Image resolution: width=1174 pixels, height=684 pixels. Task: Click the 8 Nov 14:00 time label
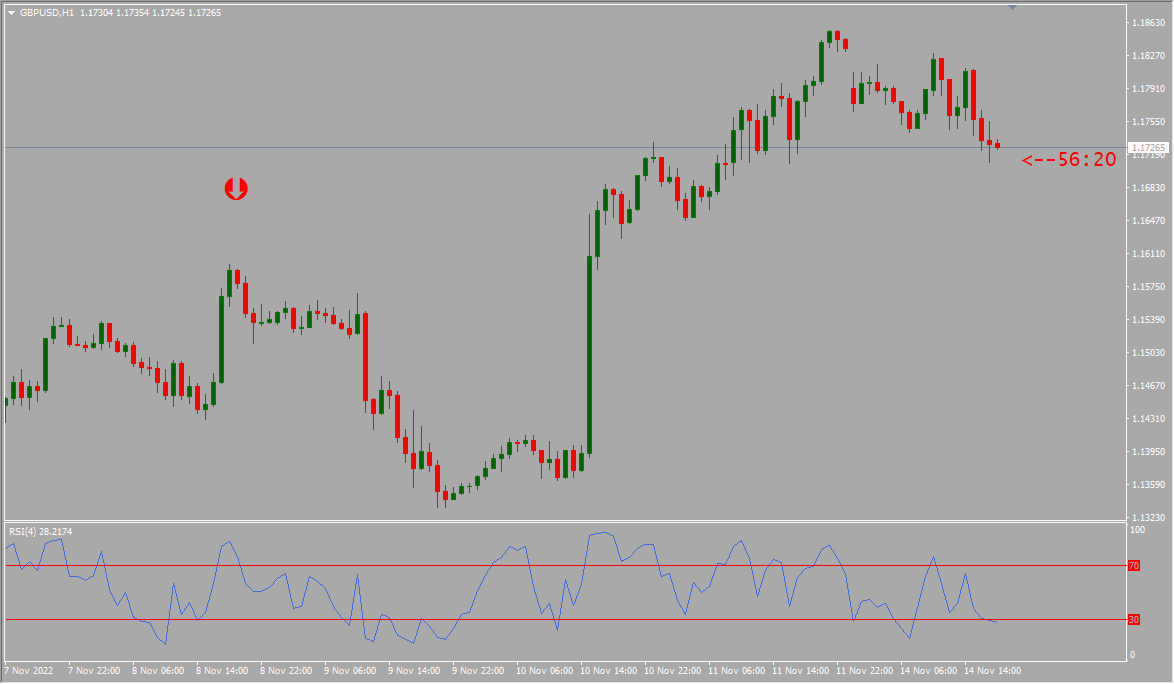222,671
